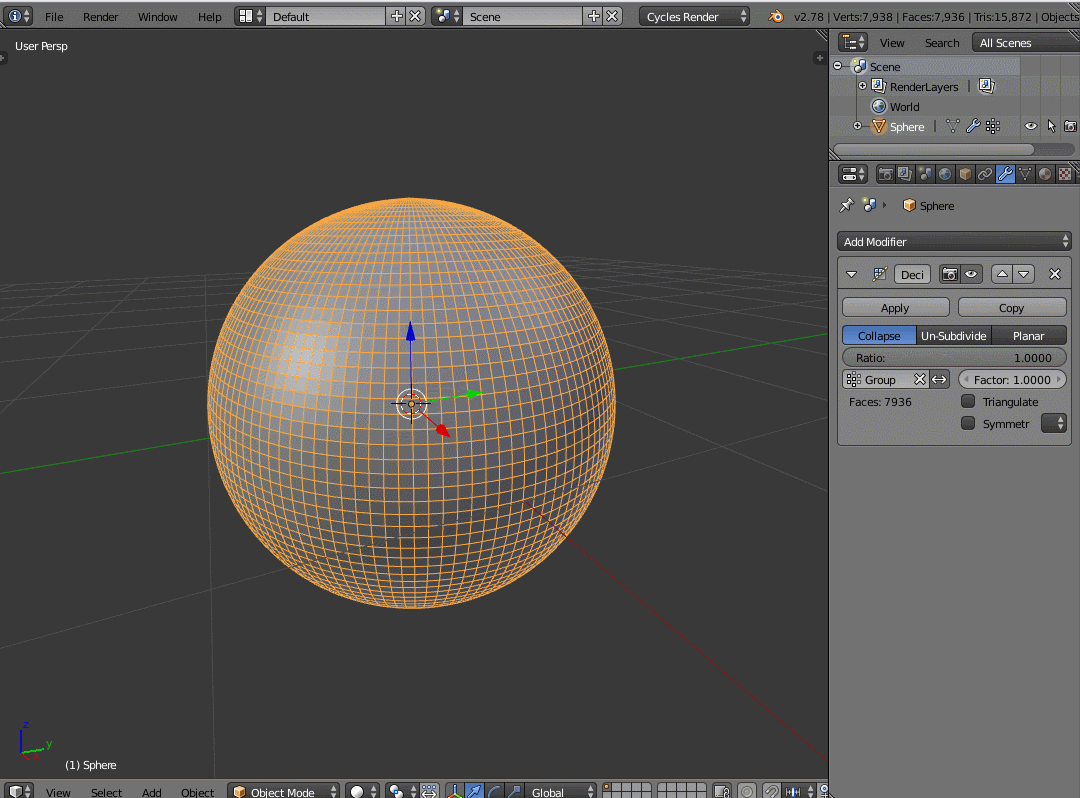Click the Ratio slider field
The image size is (1080, 798).
pyautogui.click(x=954, y=358)
